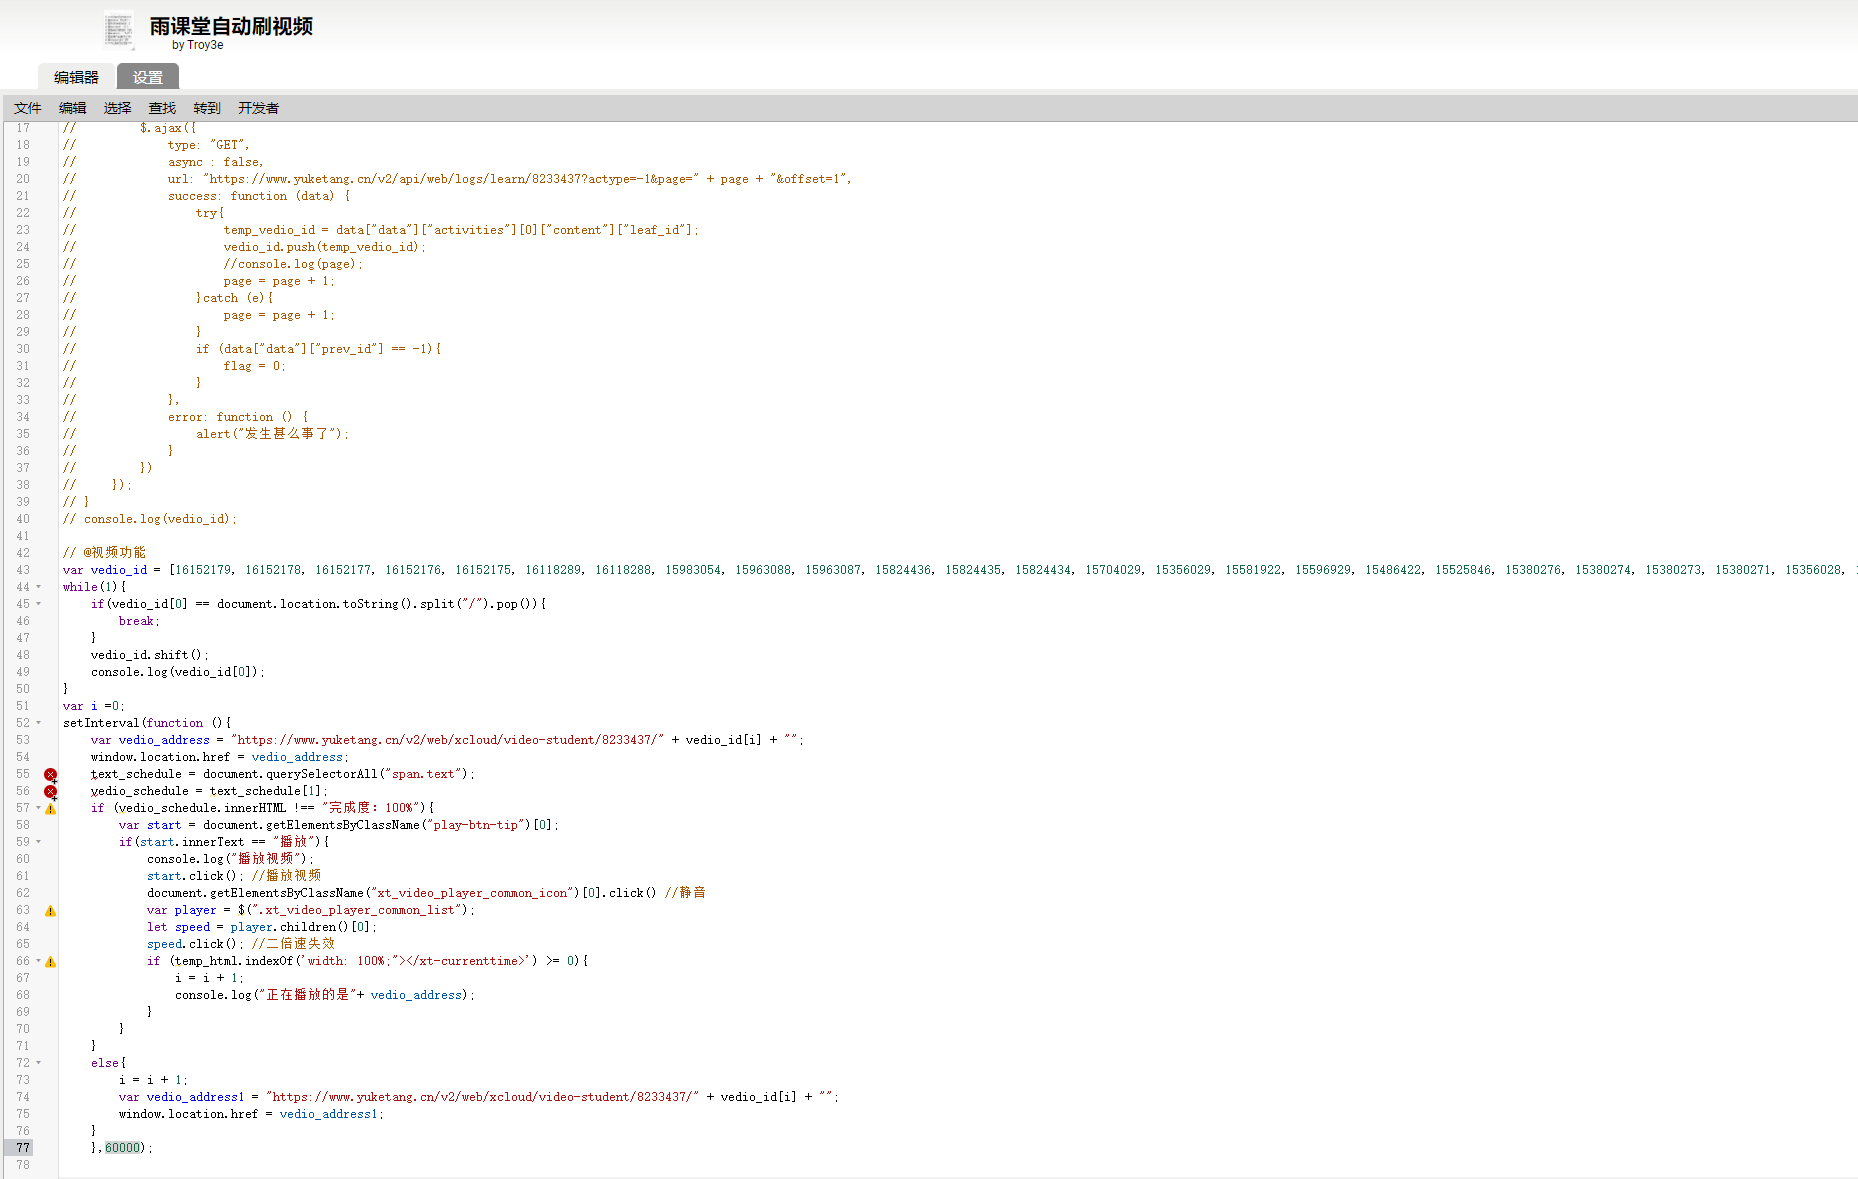1858x1179 pixels.
Task: Open the 开发者 menu
Action: coord(258,107)
